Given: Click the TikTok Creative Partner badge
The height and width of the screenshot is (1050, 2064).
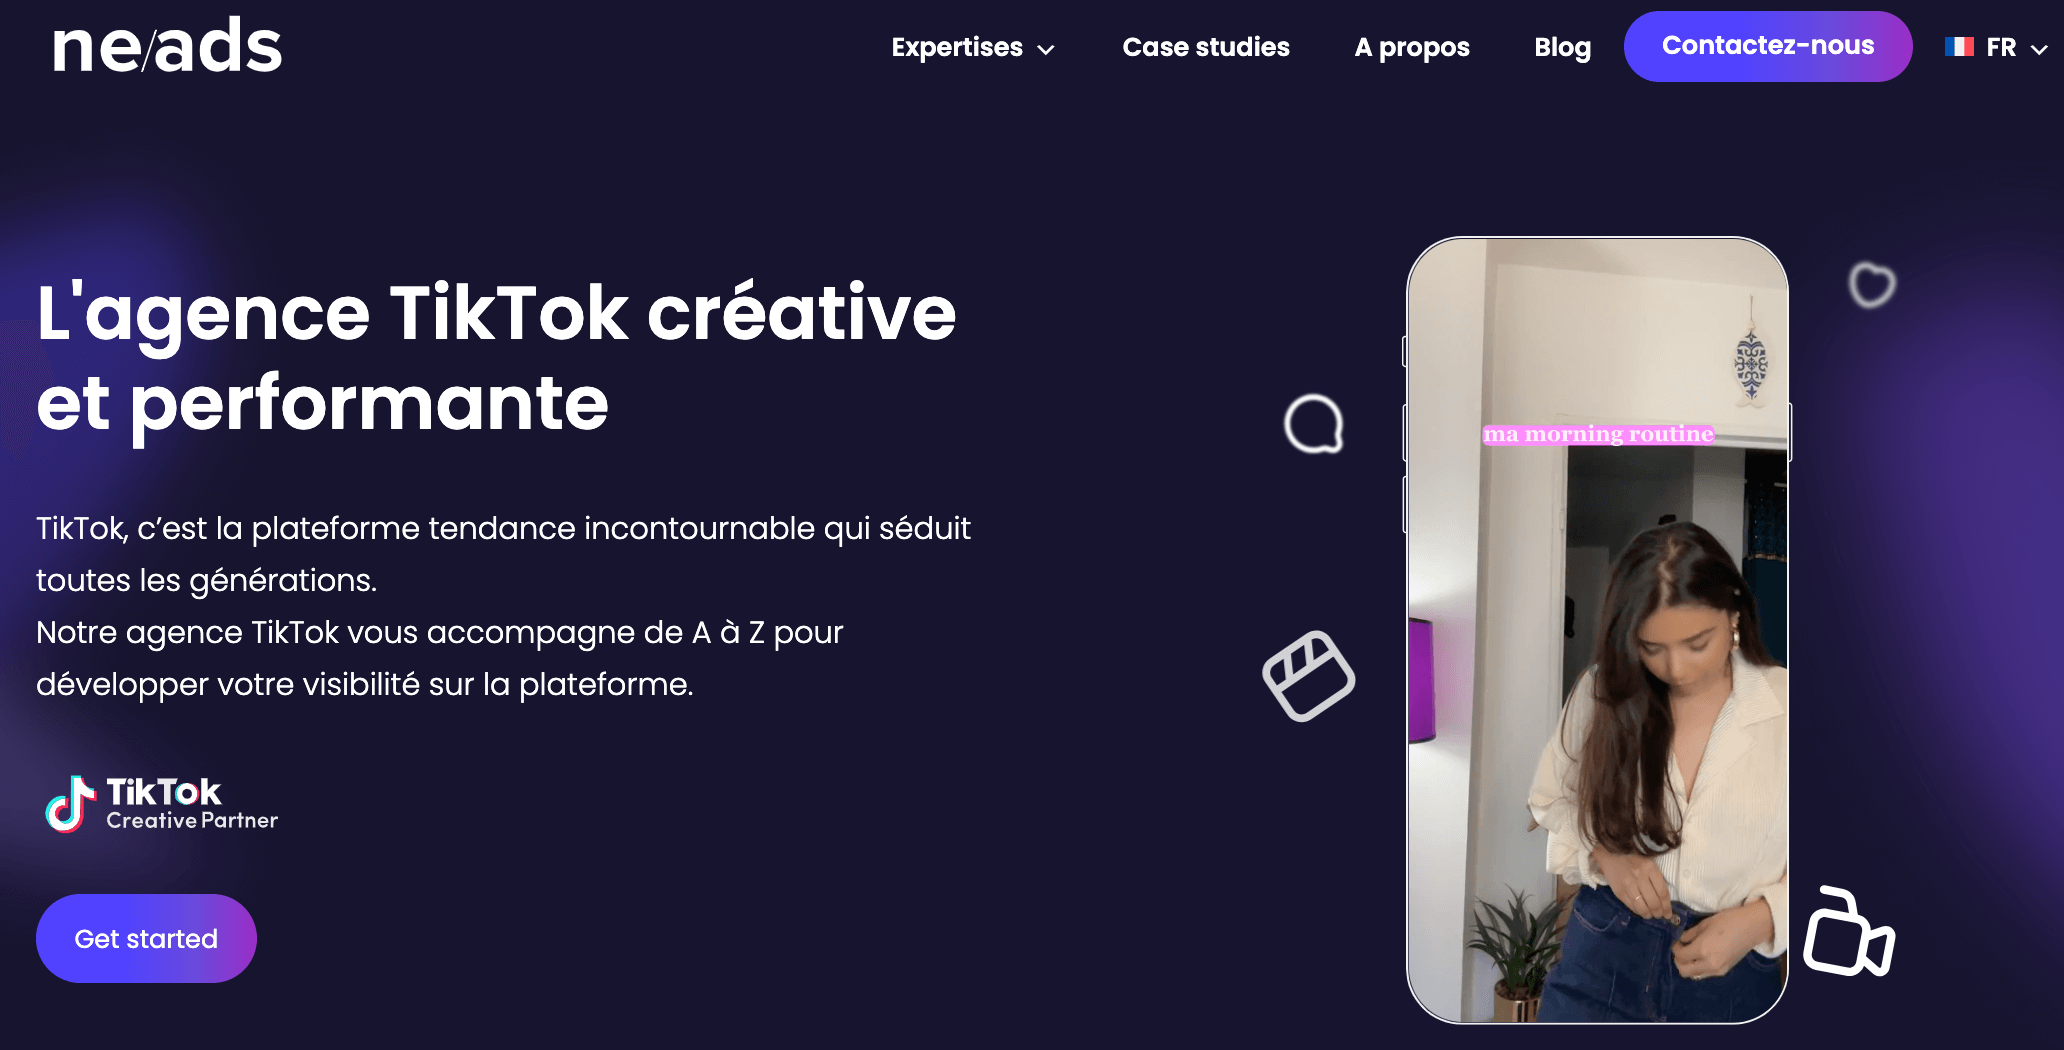Looking at the screenshot, I should 162,804.
